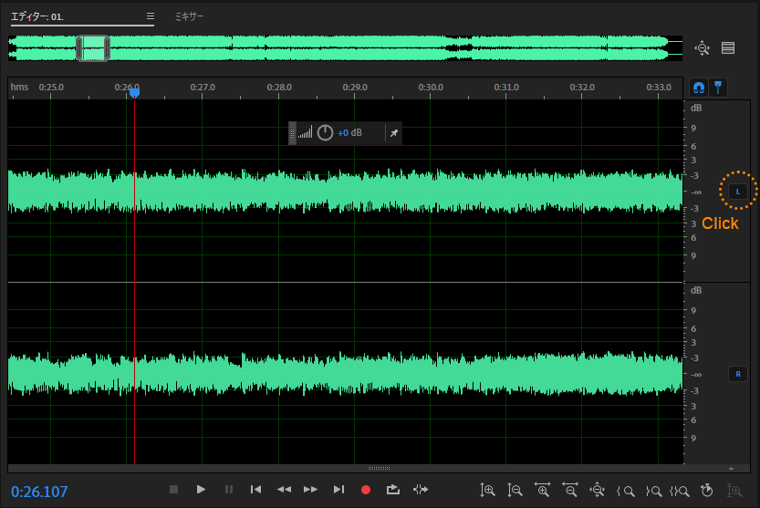The image size is (760, 508).
Task: Zoom out time
Action: click(x=570, y=490)
